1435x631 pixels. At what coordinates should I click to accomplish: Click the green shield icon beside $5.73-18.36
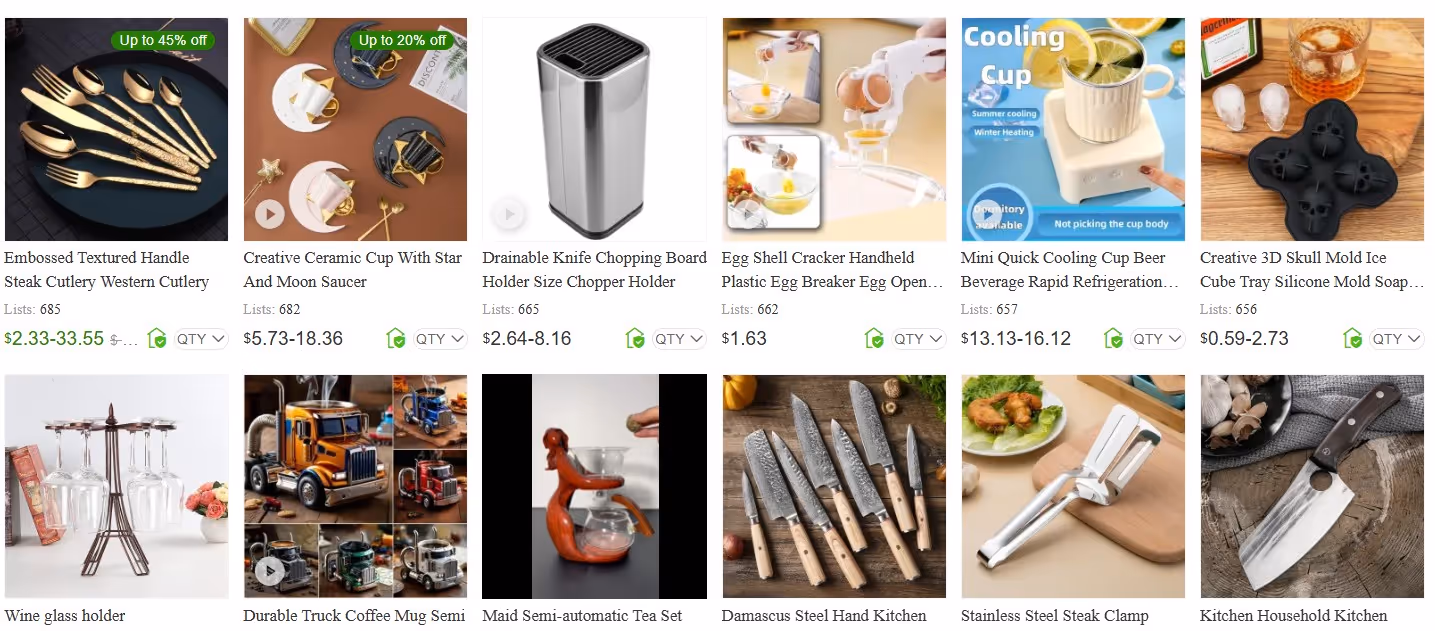pos(396,339)
